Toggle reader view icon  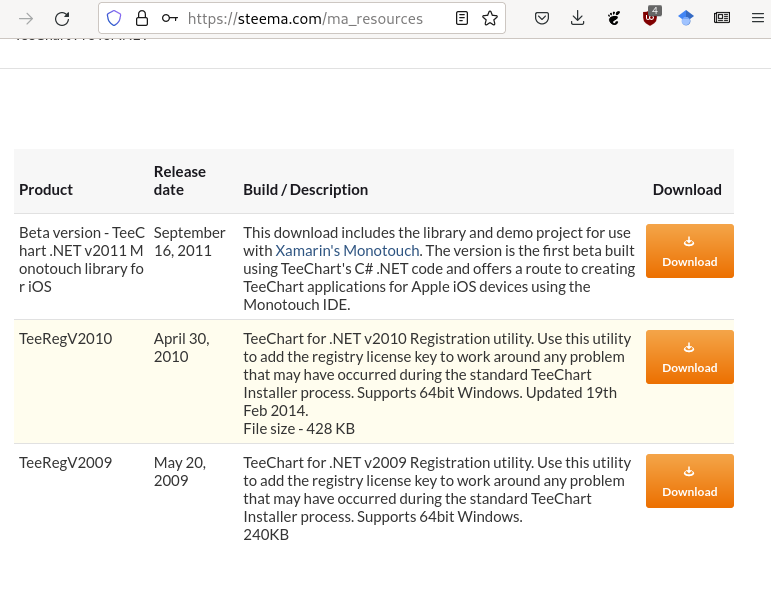tap(462, 19)
